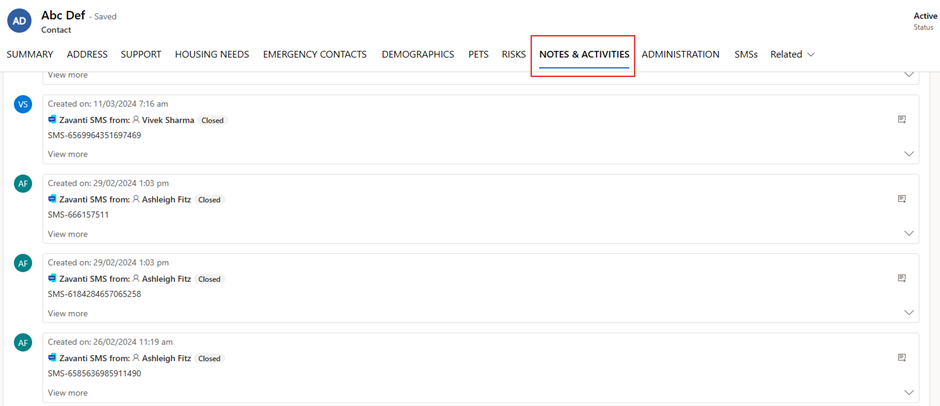Click View more on SMS-6184284657065258 card
This screenshot has height=406, width=940.
[x=68, y=313]
